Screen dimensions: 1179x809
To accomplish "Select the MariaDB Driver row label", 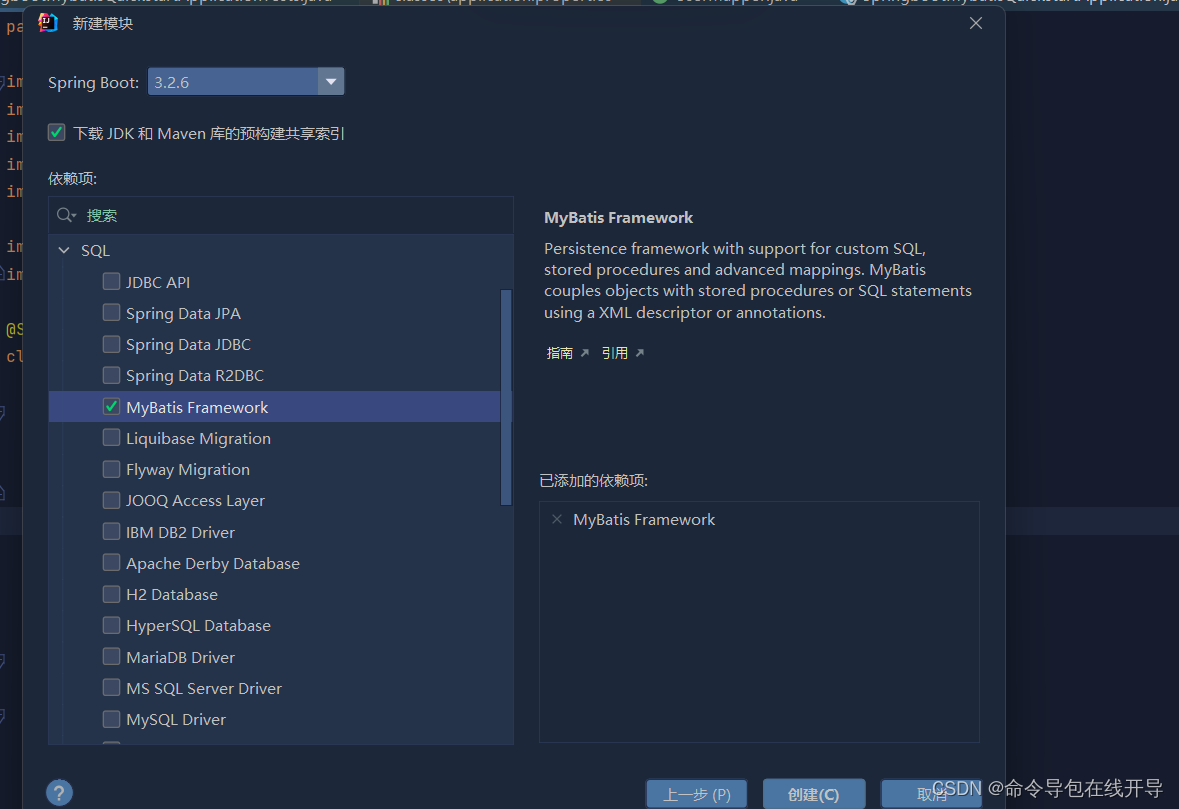I will [x=180, y=657].
